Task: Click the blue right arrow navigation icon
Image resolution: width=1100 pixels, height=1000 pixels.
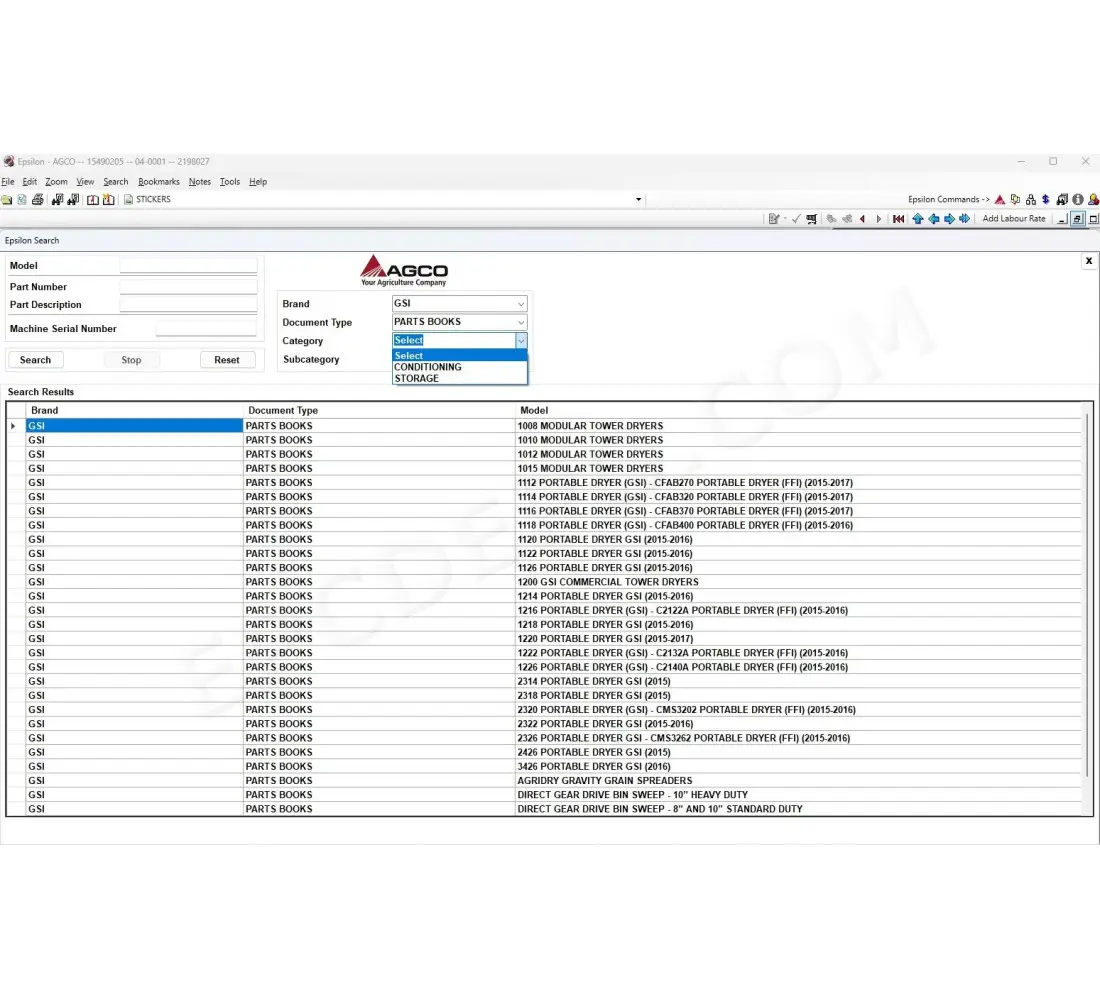Action: point(949,219)
